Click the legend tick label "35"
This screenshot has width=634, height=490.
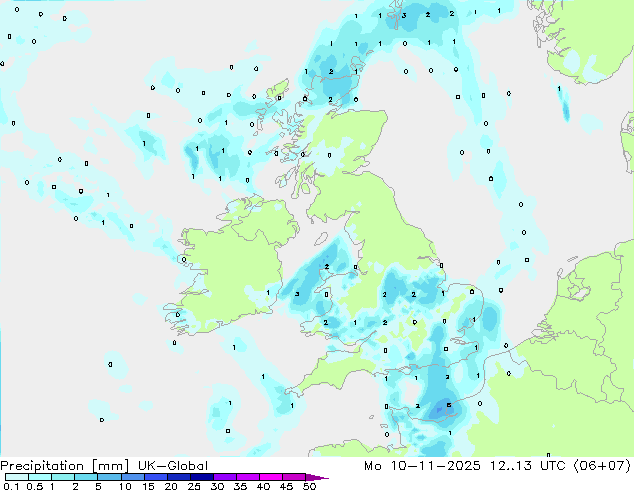[x=240, y=486]
